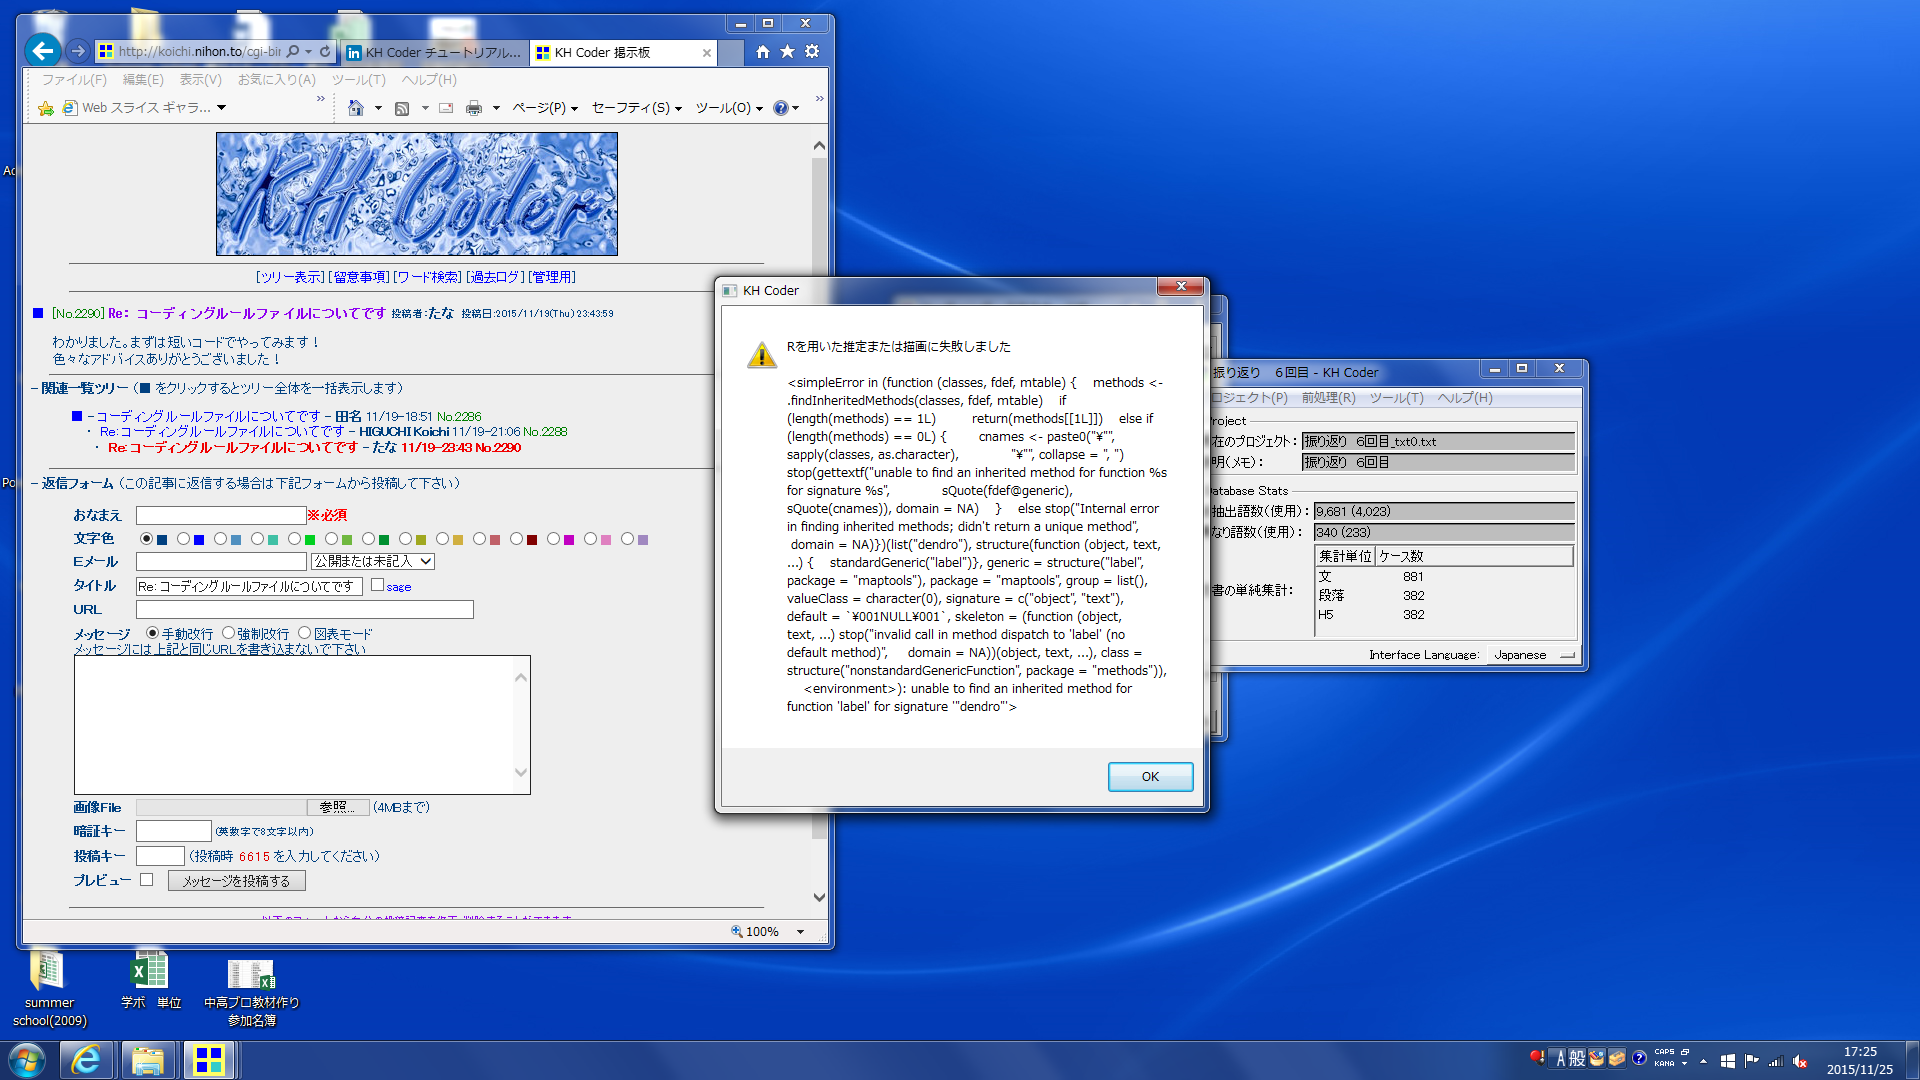
Task: Open the ワード検索 link
Action: pyautogui.click(x=428, y=277)
